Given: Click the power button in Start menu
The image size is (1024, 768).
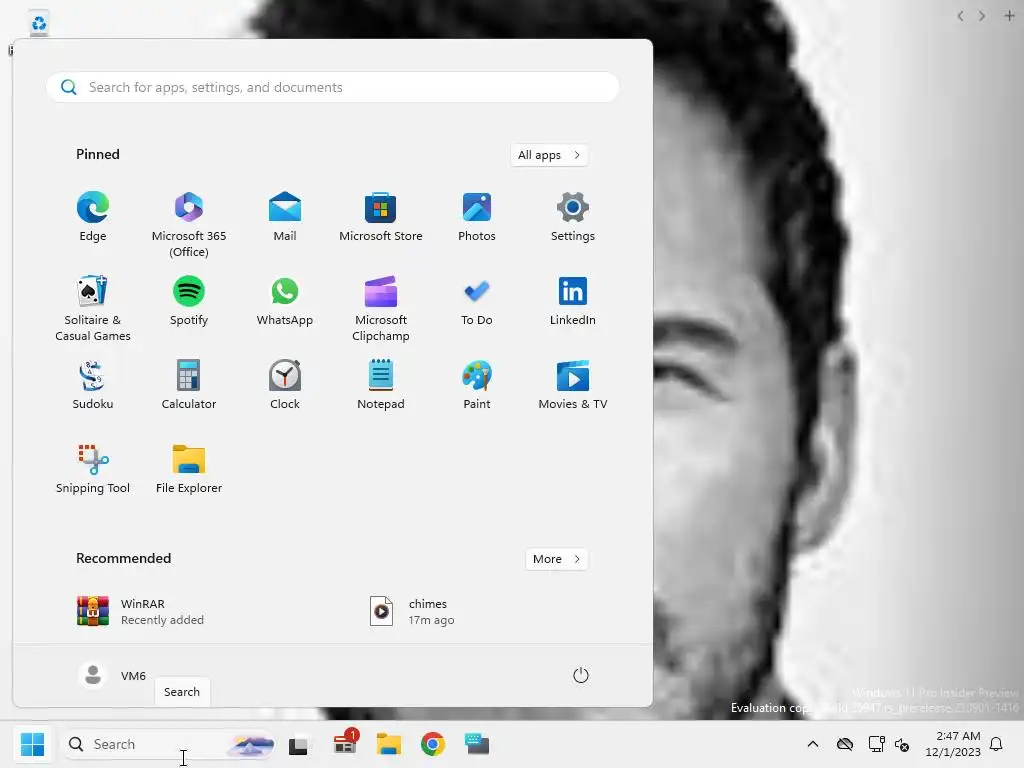Looking at the screenshot, I should (581, 675).
